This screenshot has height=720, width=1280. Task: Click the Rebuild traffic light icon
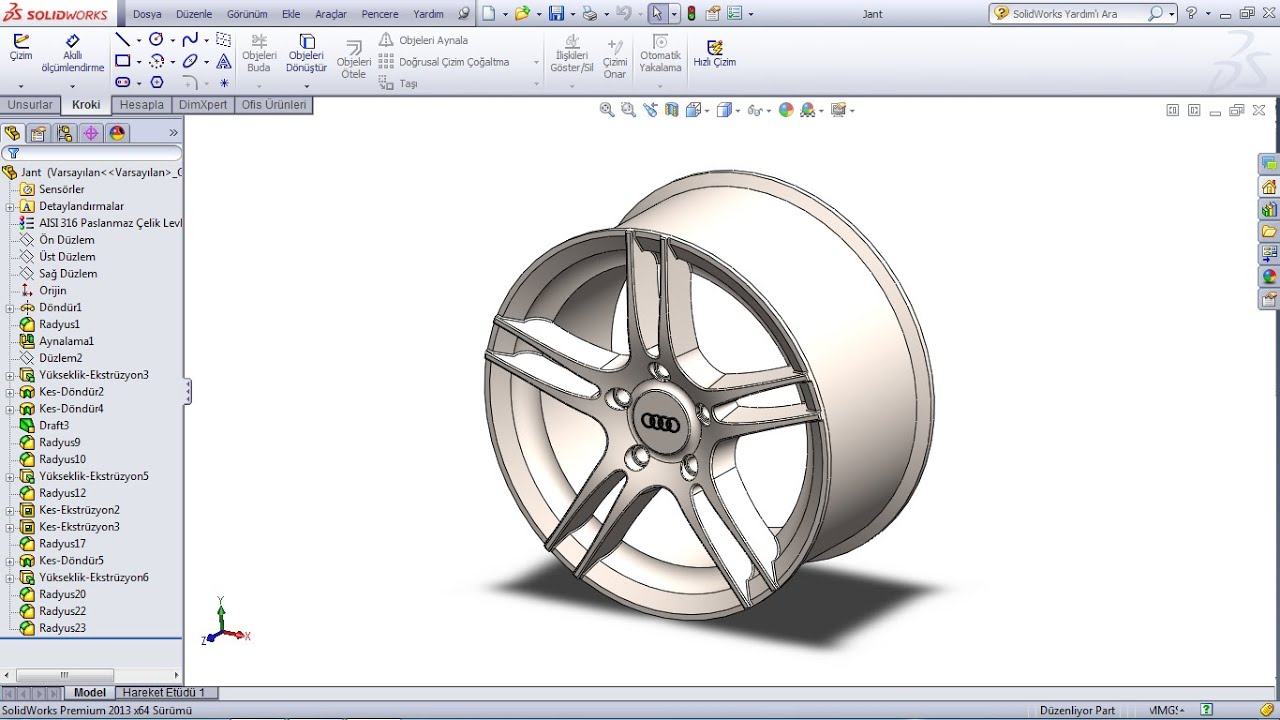691,14
